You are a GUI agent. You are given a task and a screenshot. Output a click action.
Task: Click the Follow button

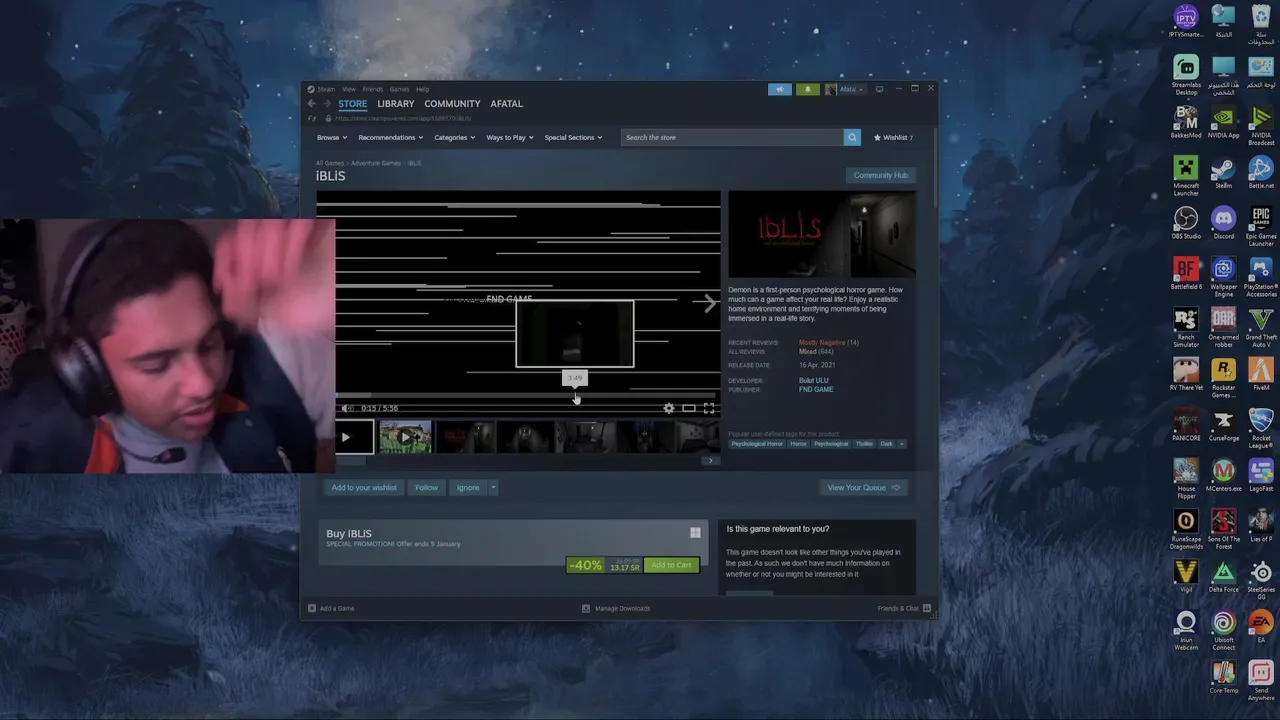(427, 488)
